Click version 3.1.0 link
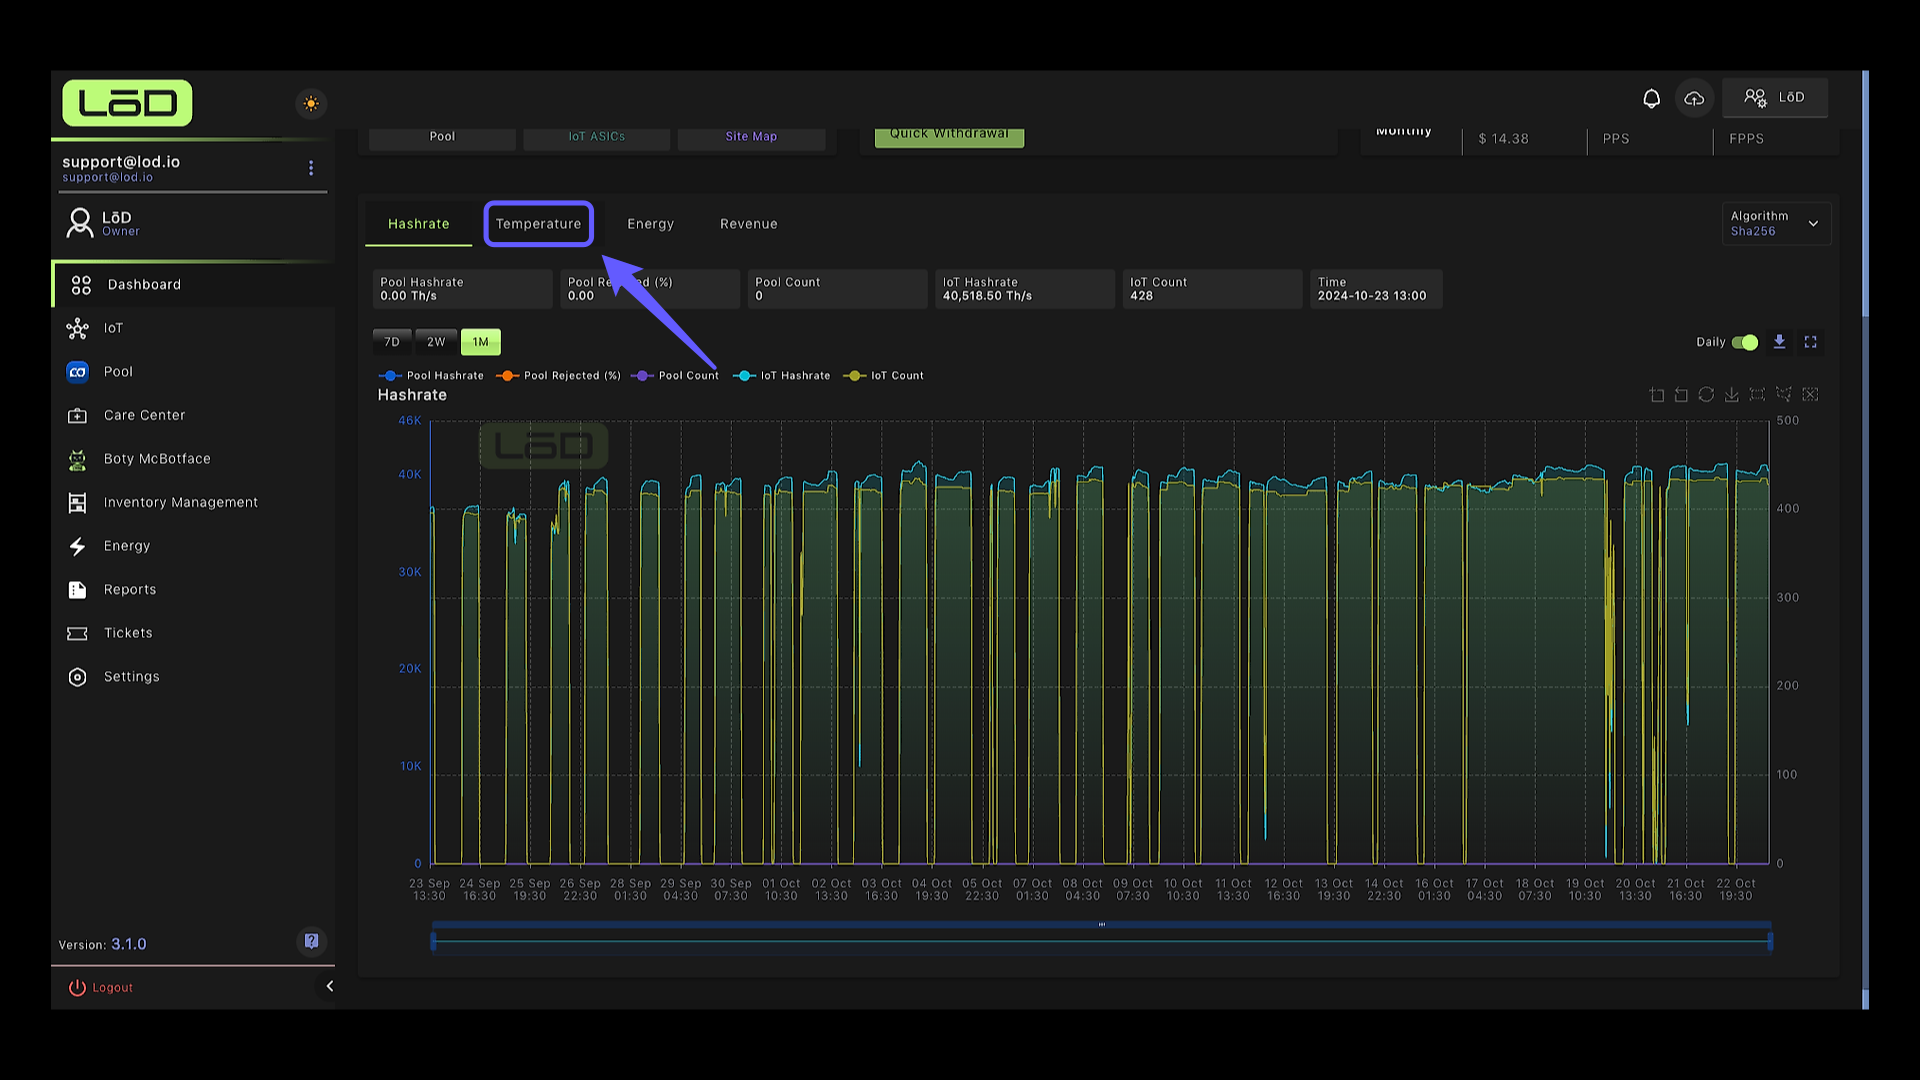 128,945
